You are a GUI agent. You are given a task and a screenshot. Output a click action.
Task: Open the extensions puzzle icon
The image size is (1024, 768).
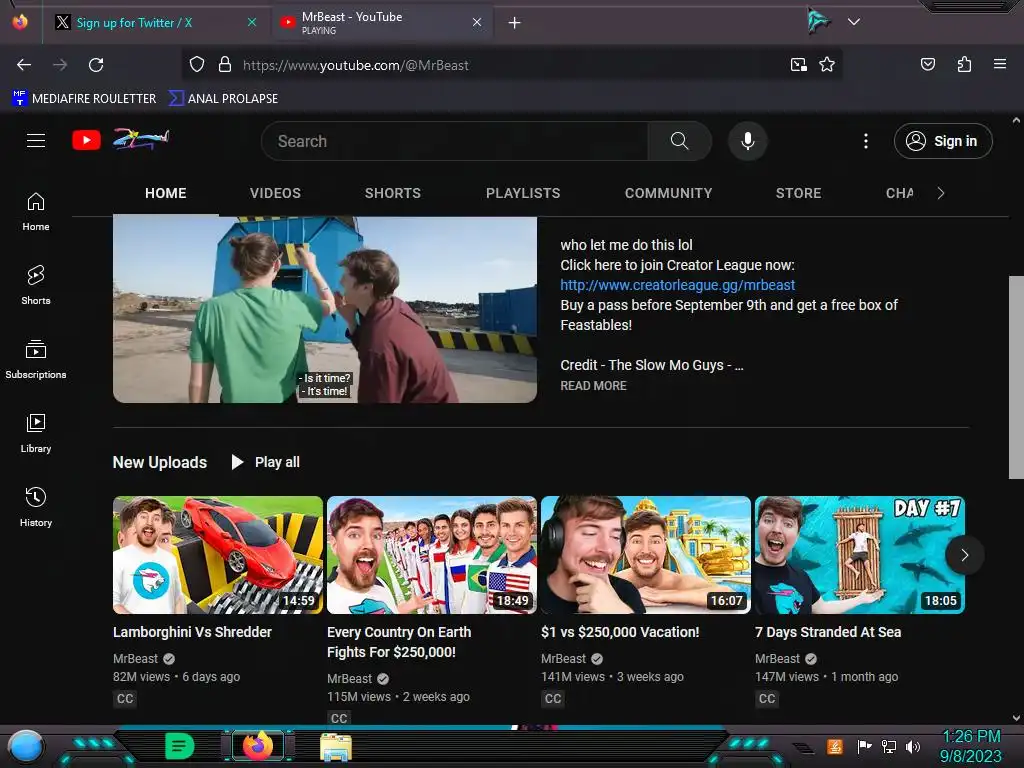click(964, 64)
